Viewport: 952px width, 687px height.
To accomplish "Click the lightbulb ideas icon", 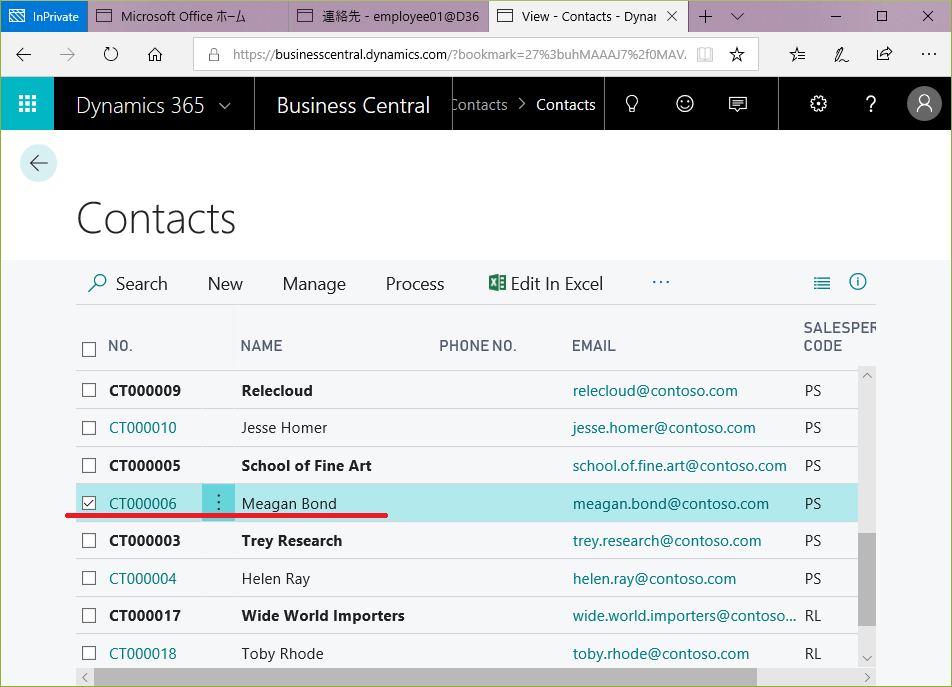I will point(631,104).
